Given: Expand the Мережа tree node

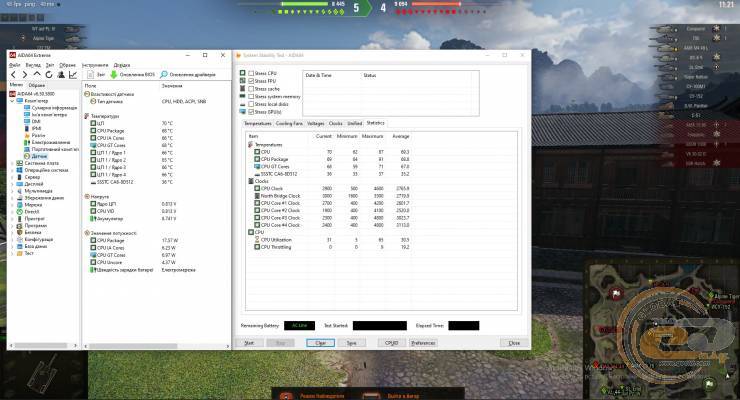Looking at the screenshot, I should 12,205.
